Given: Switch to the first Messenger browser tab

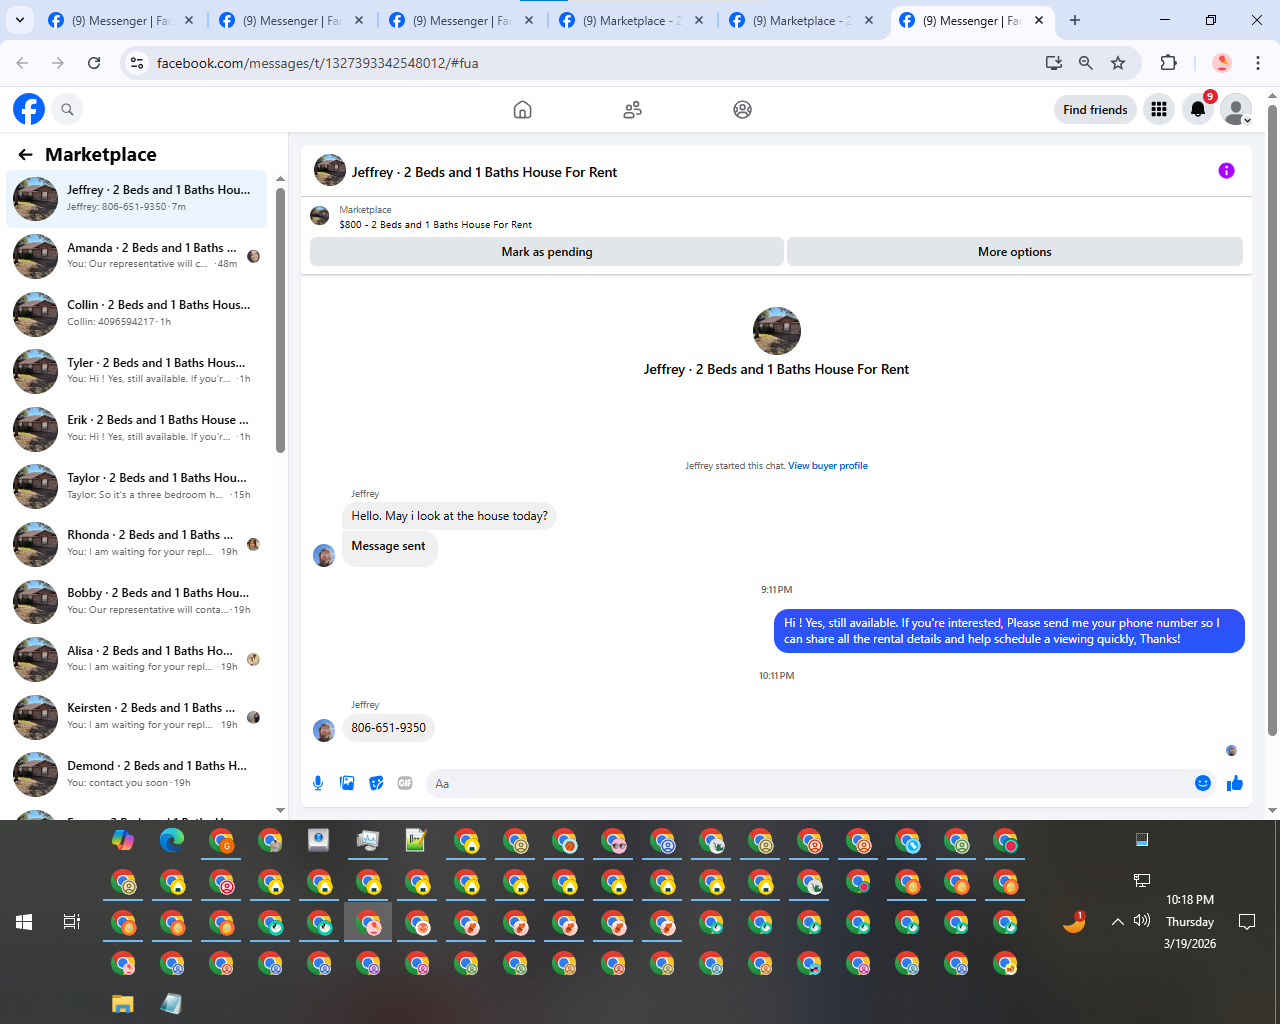Looking at the screenshot, I should [120, 20].
